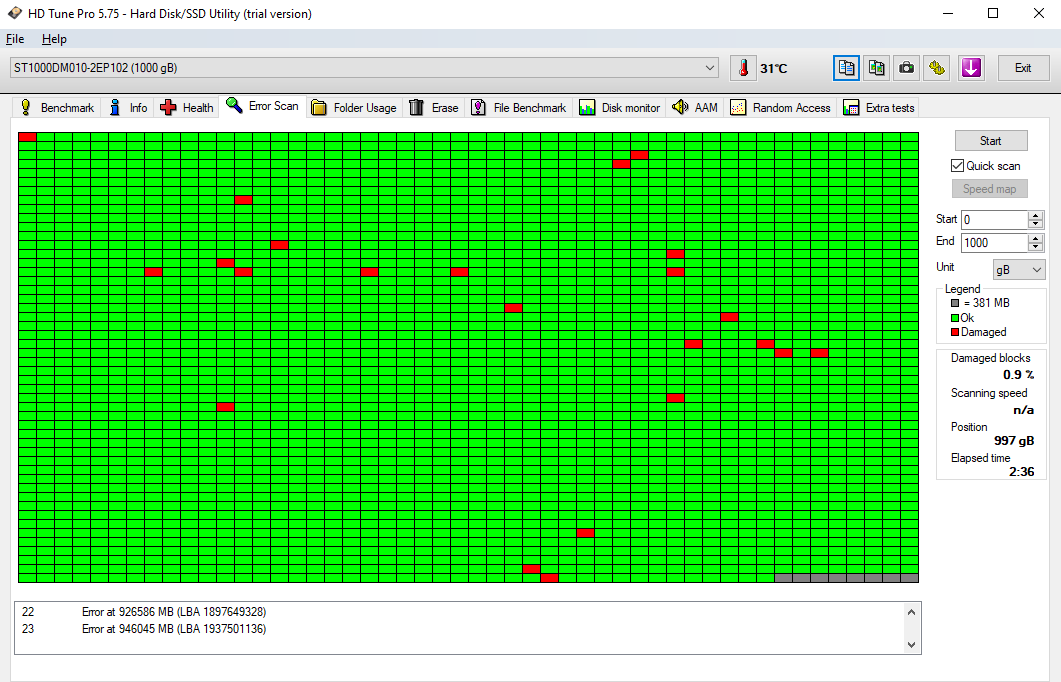Click the temperature thermometer icon
This screenshot has height=682, width=1061.
[x=743, y=68]
